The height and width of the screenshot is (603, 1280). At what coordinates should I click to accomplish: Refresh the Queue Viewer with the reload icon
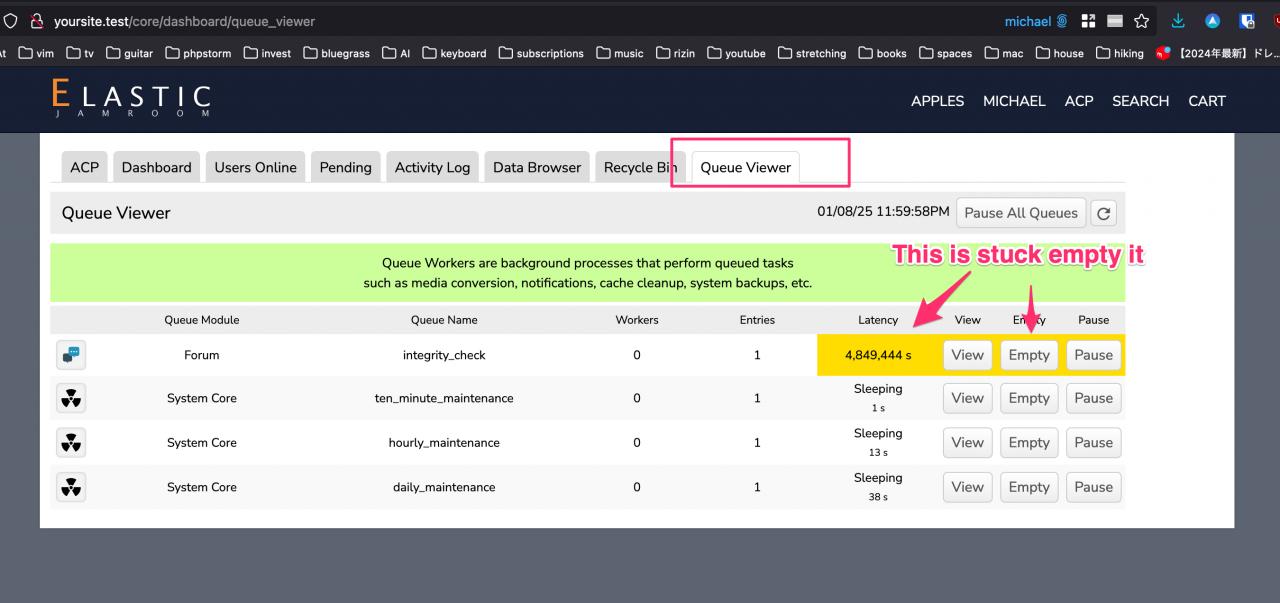click(x=1104, y=213)
